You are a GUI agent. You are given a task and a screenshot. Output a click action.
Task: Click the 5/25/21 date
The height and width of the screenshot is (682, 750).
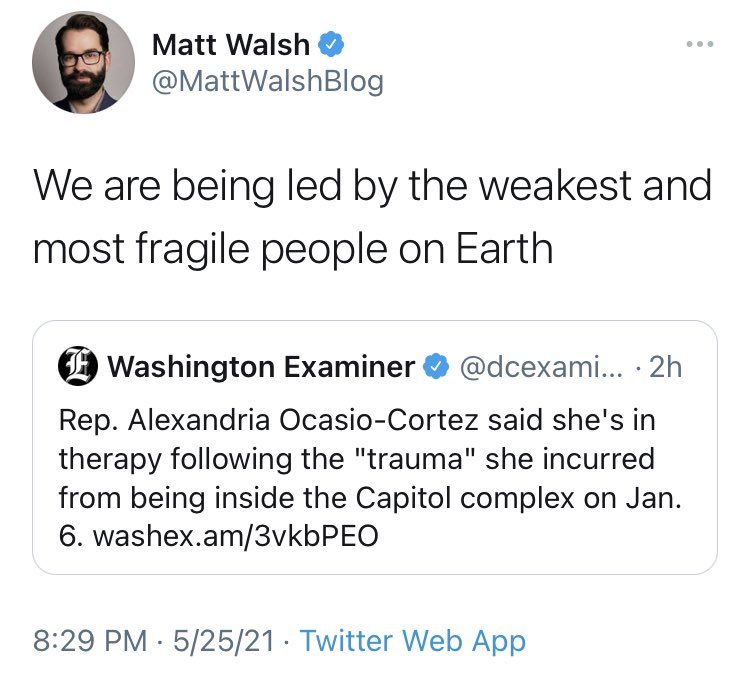coord(224,640)
